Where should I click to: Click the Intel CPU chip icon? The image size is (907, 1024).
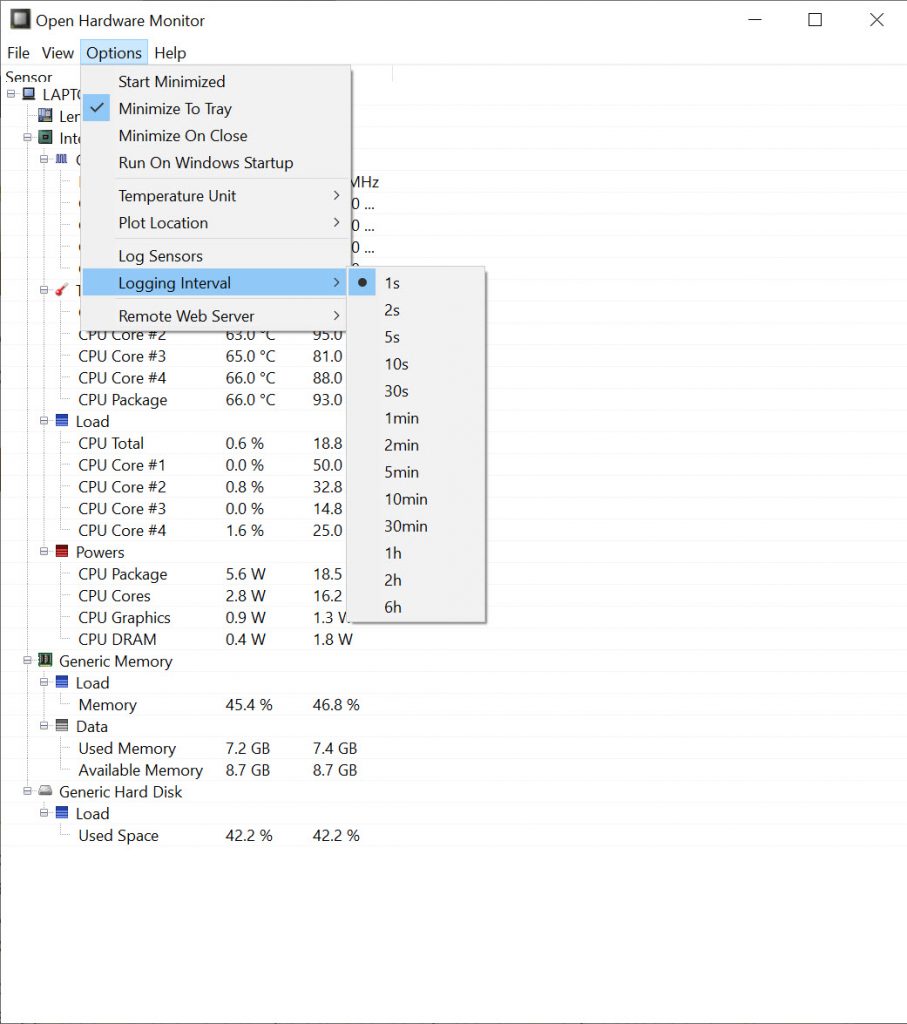tap(45, 137)
